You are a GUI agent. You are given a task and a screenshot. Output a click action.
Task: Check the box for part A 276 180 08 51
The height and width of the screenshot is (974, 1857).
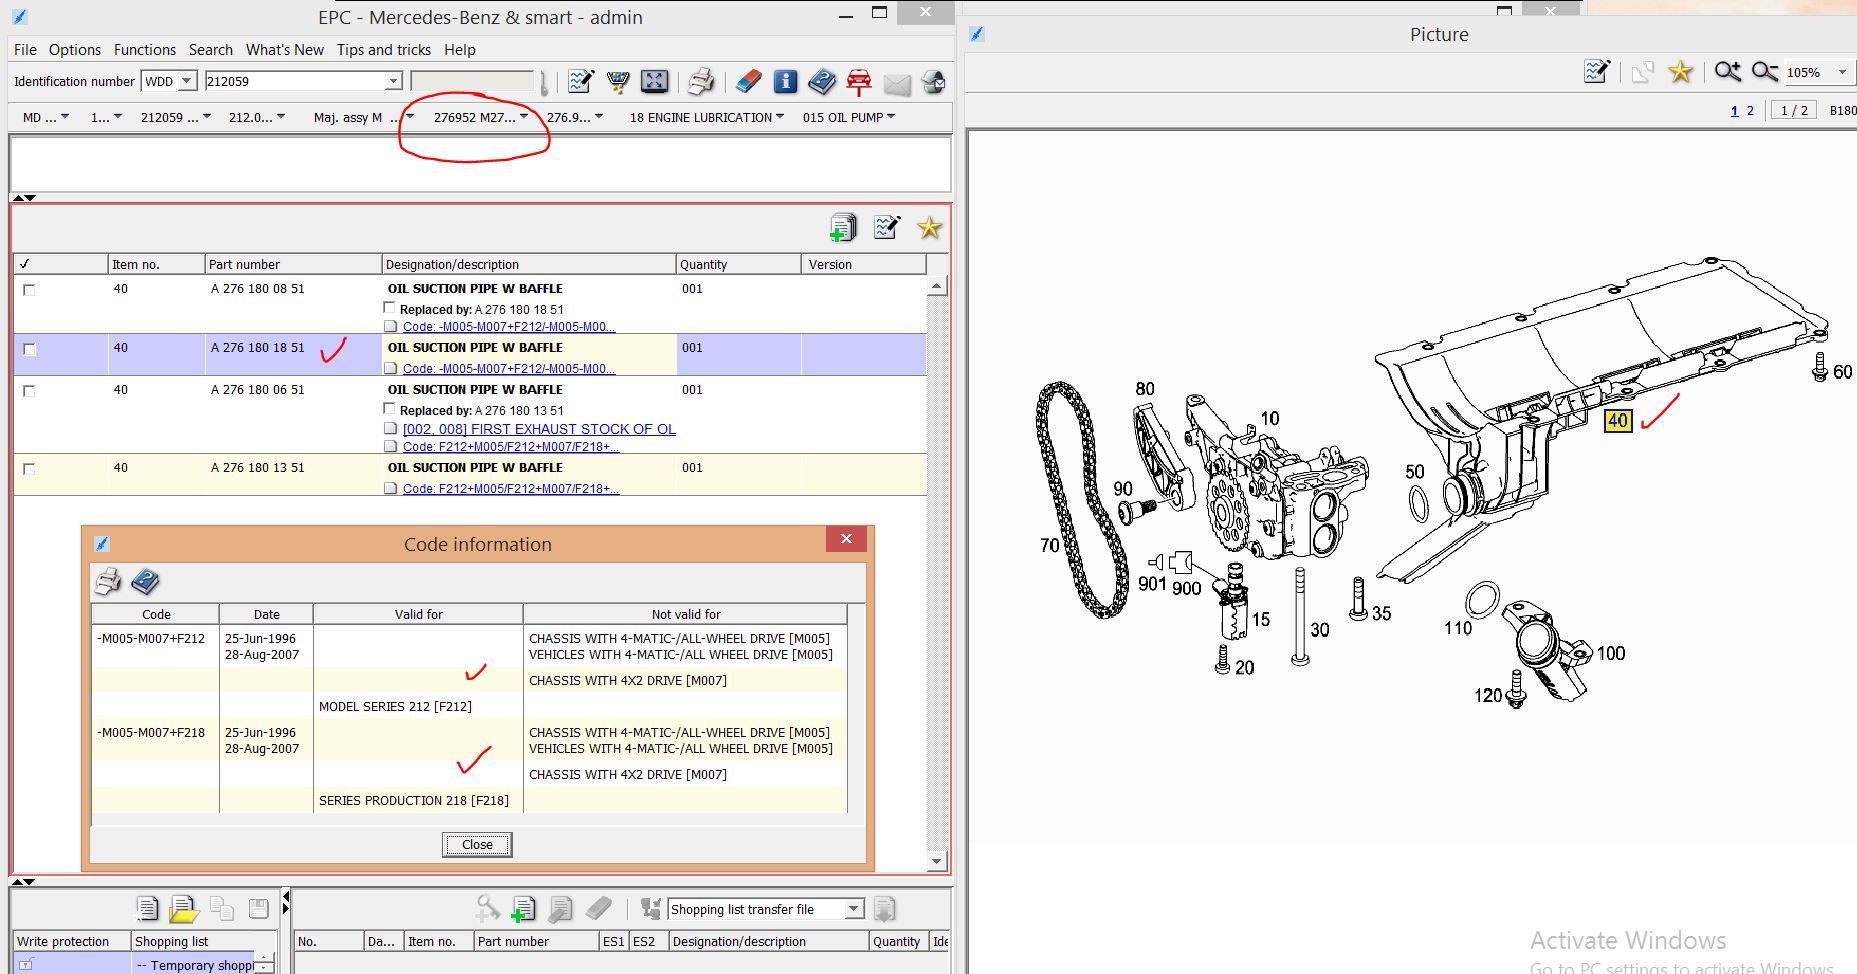pyautogui.click(x=29, y=290)
